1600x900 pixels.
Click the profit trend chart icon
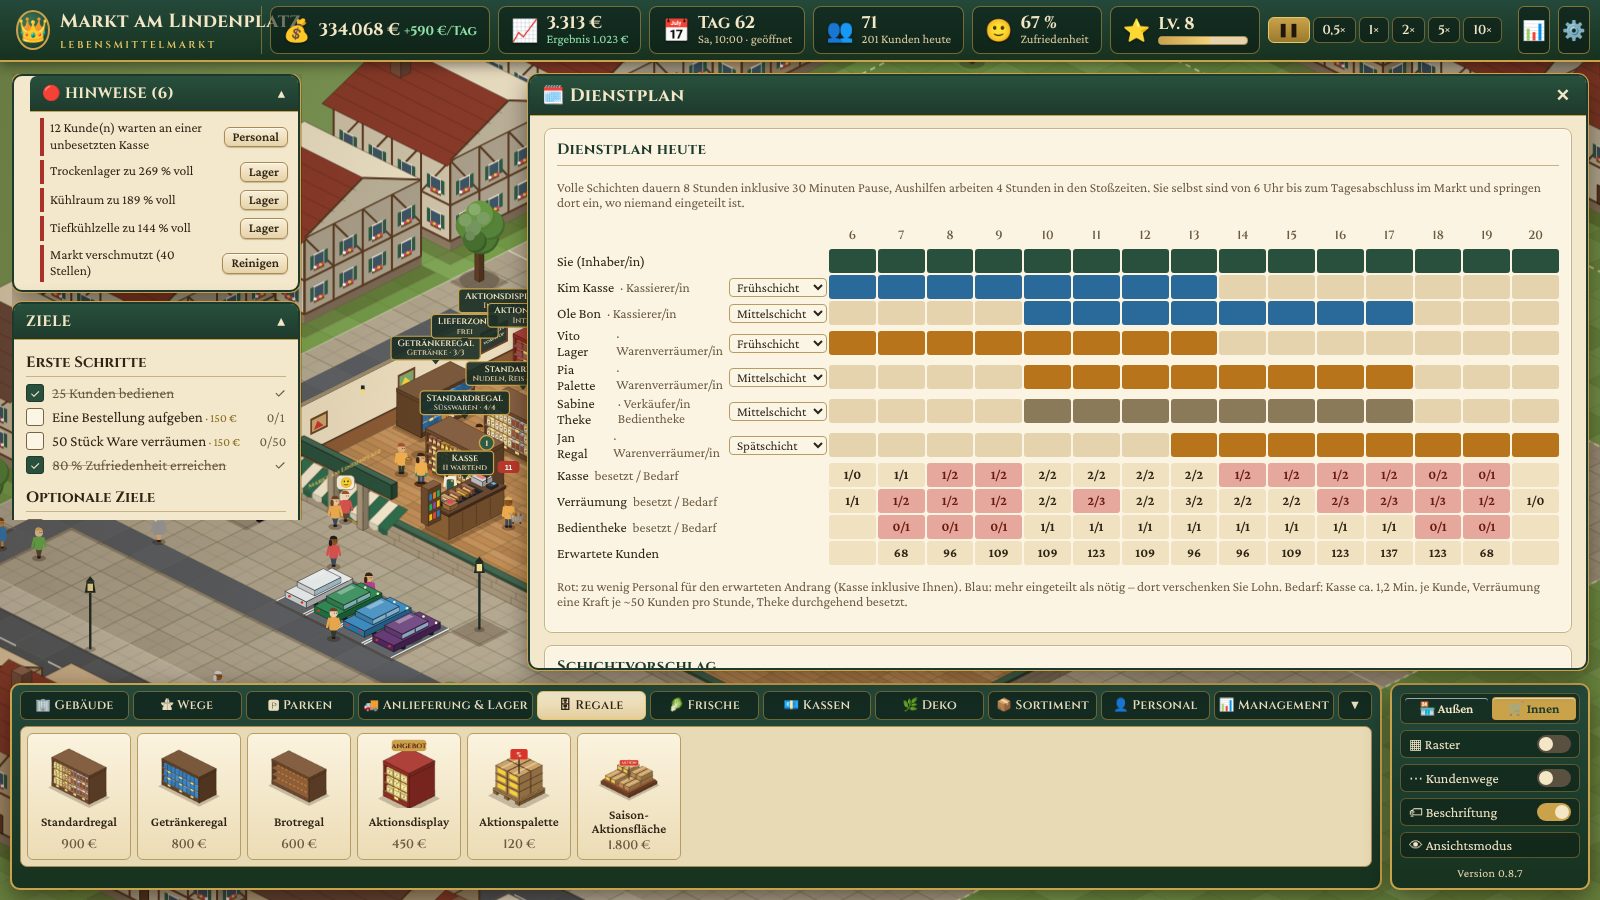point(524,31)
